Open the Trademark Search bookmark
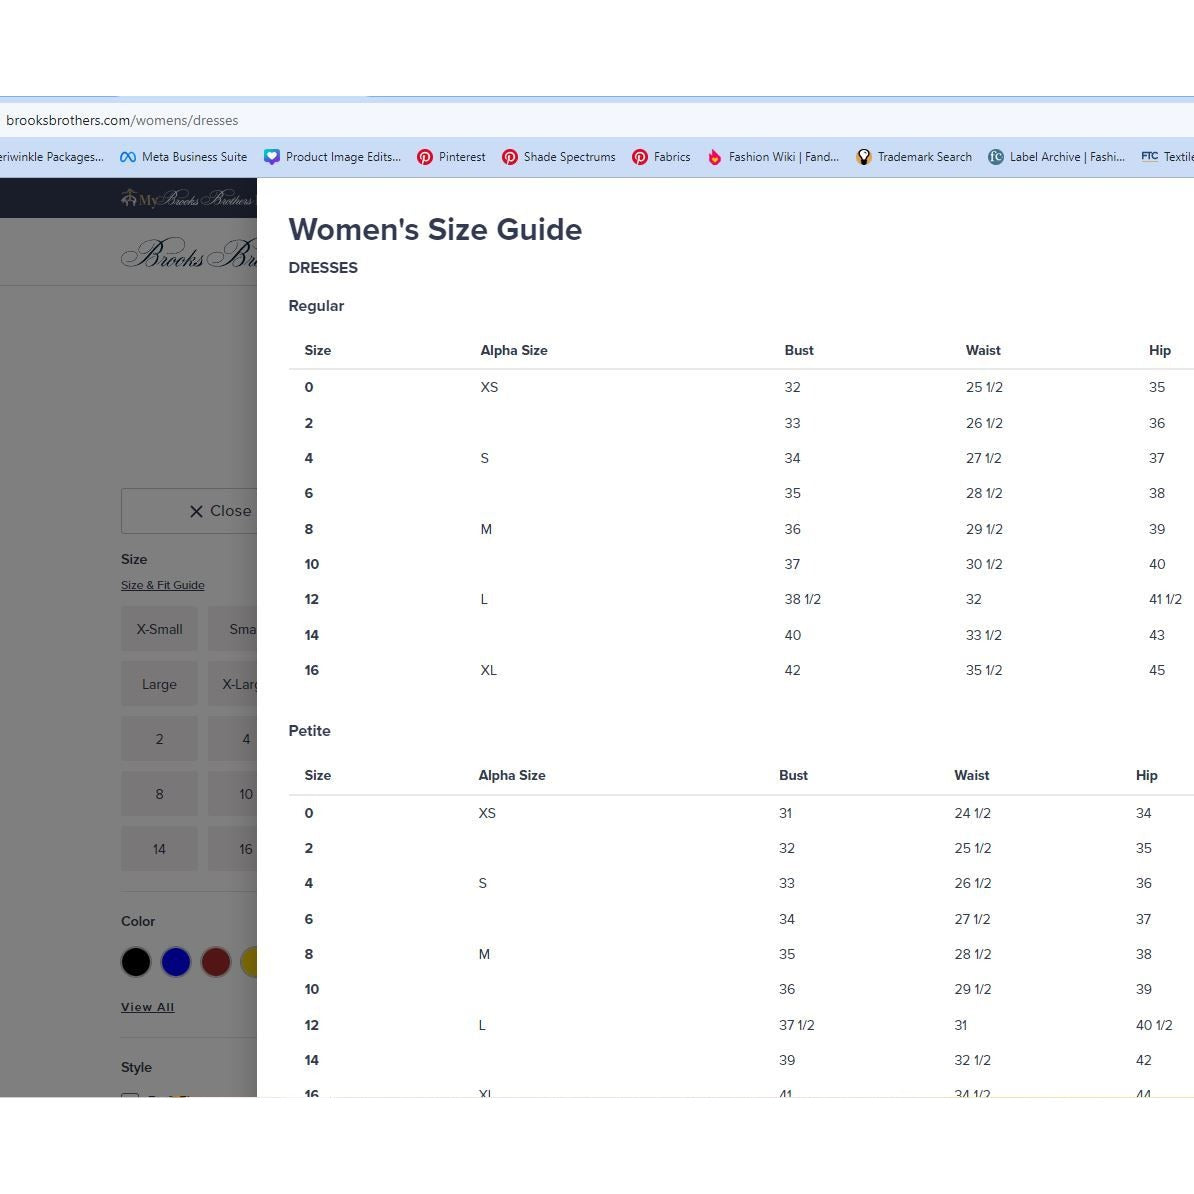This screenshot has height=1194, width=1194. pyautogui.click(x=914, y=157)
